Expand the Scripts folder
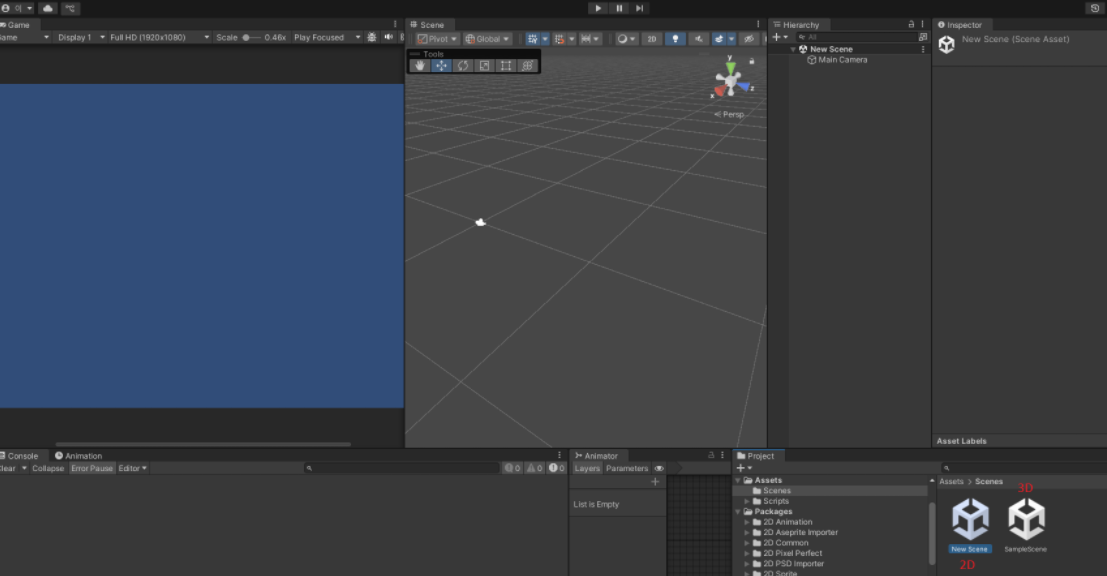This screenshot has height=576, width=1107. [747, 501]
